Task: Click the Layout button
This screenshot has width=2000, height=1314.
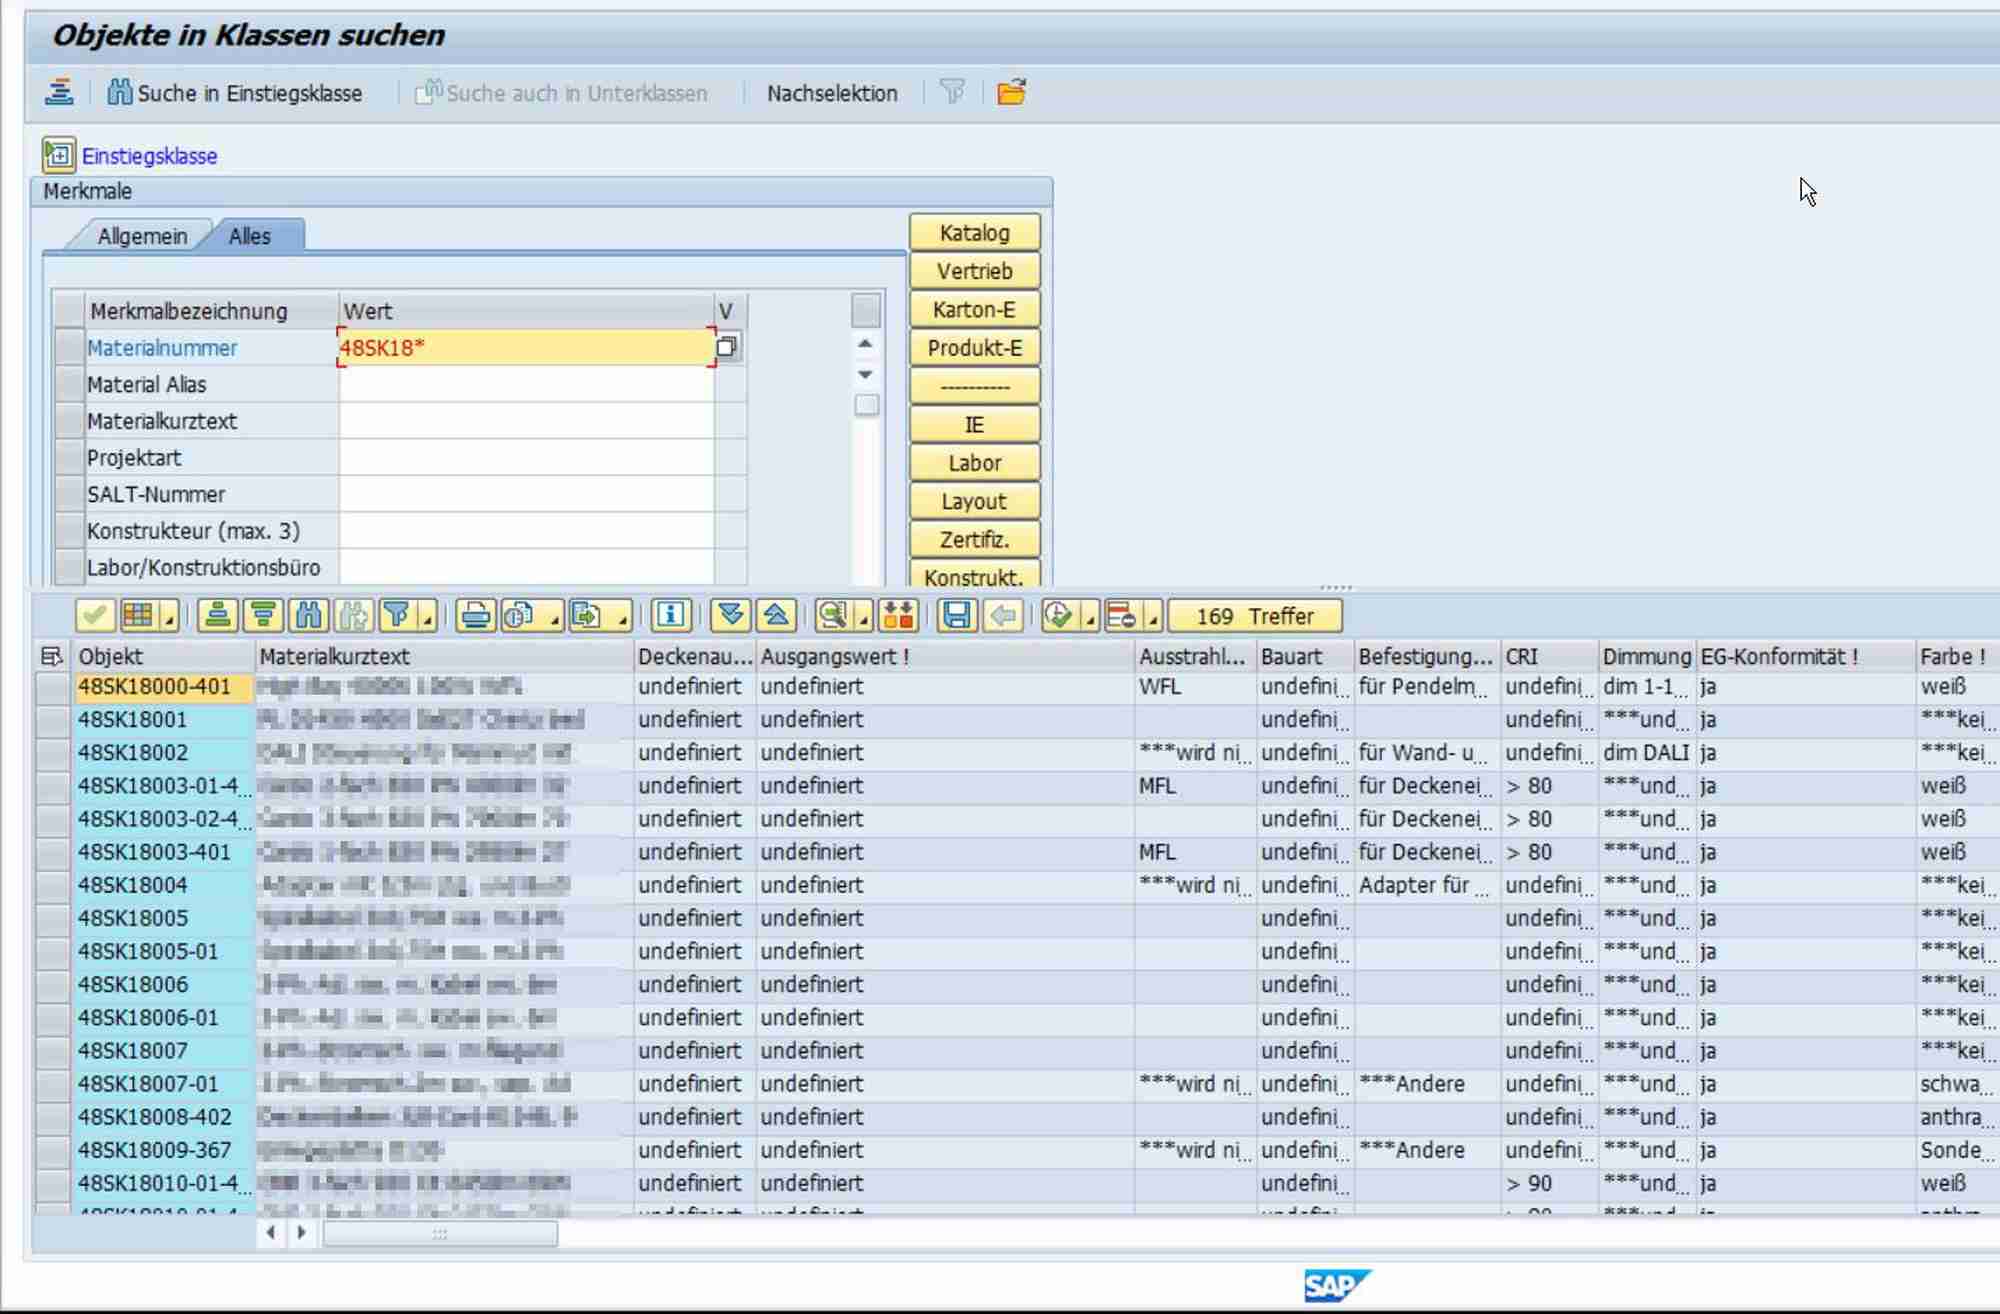Action: point(974,502)
